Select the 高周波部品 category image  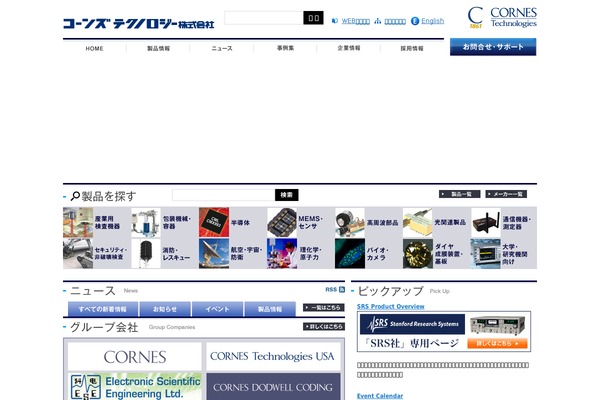pyautogui.click(x=350, y=222)
